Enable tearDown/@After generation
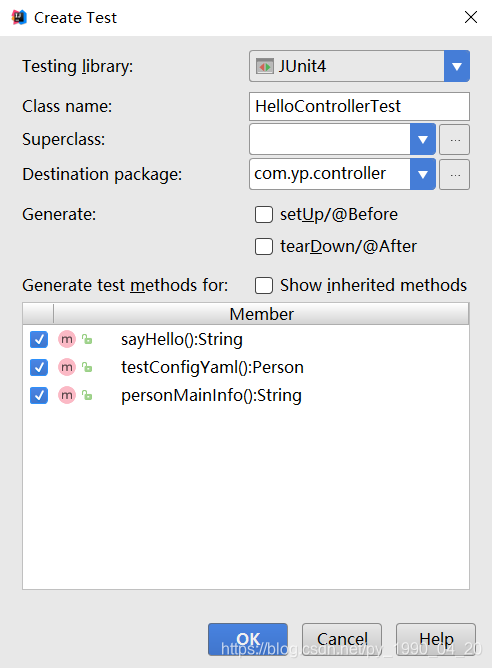The image size is (492, 668). tap(264, 246)
